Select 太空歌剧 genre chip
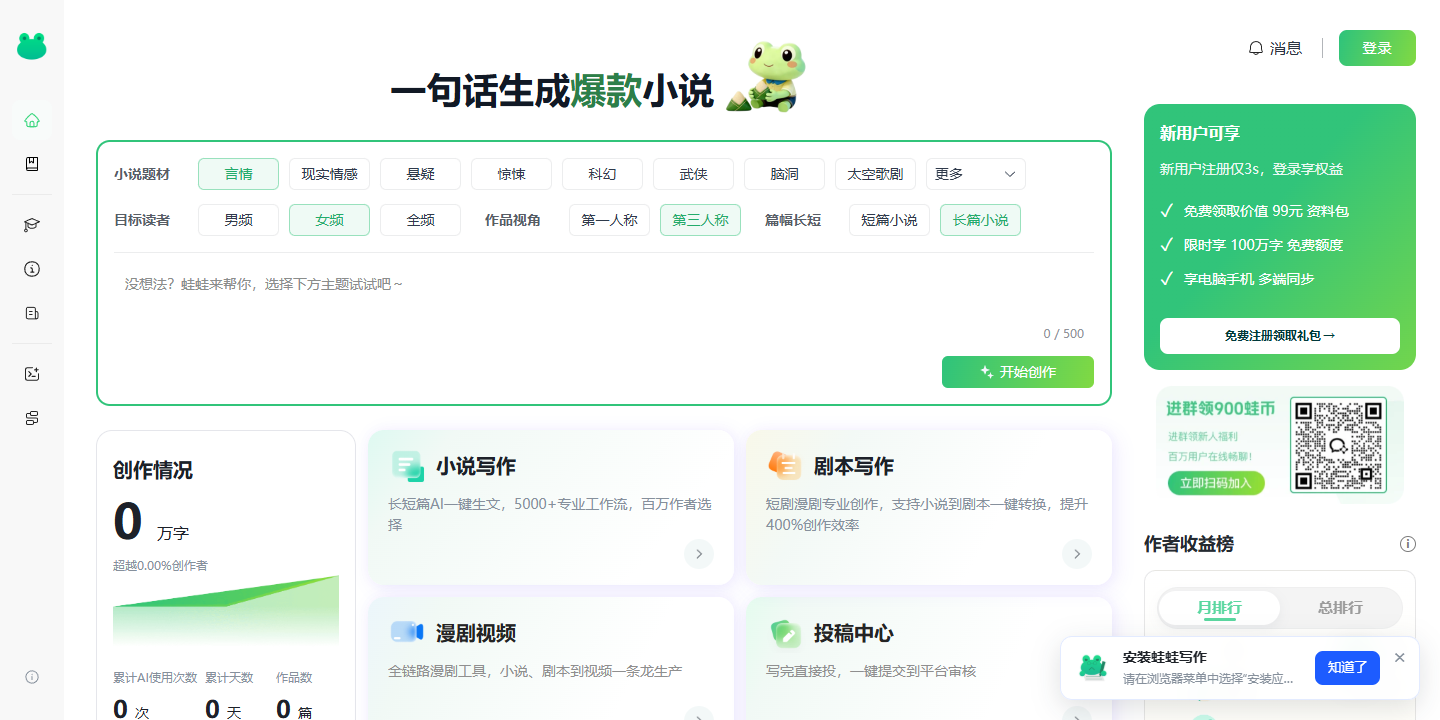This screenshot has width=1440, height=720. [875, 174]
